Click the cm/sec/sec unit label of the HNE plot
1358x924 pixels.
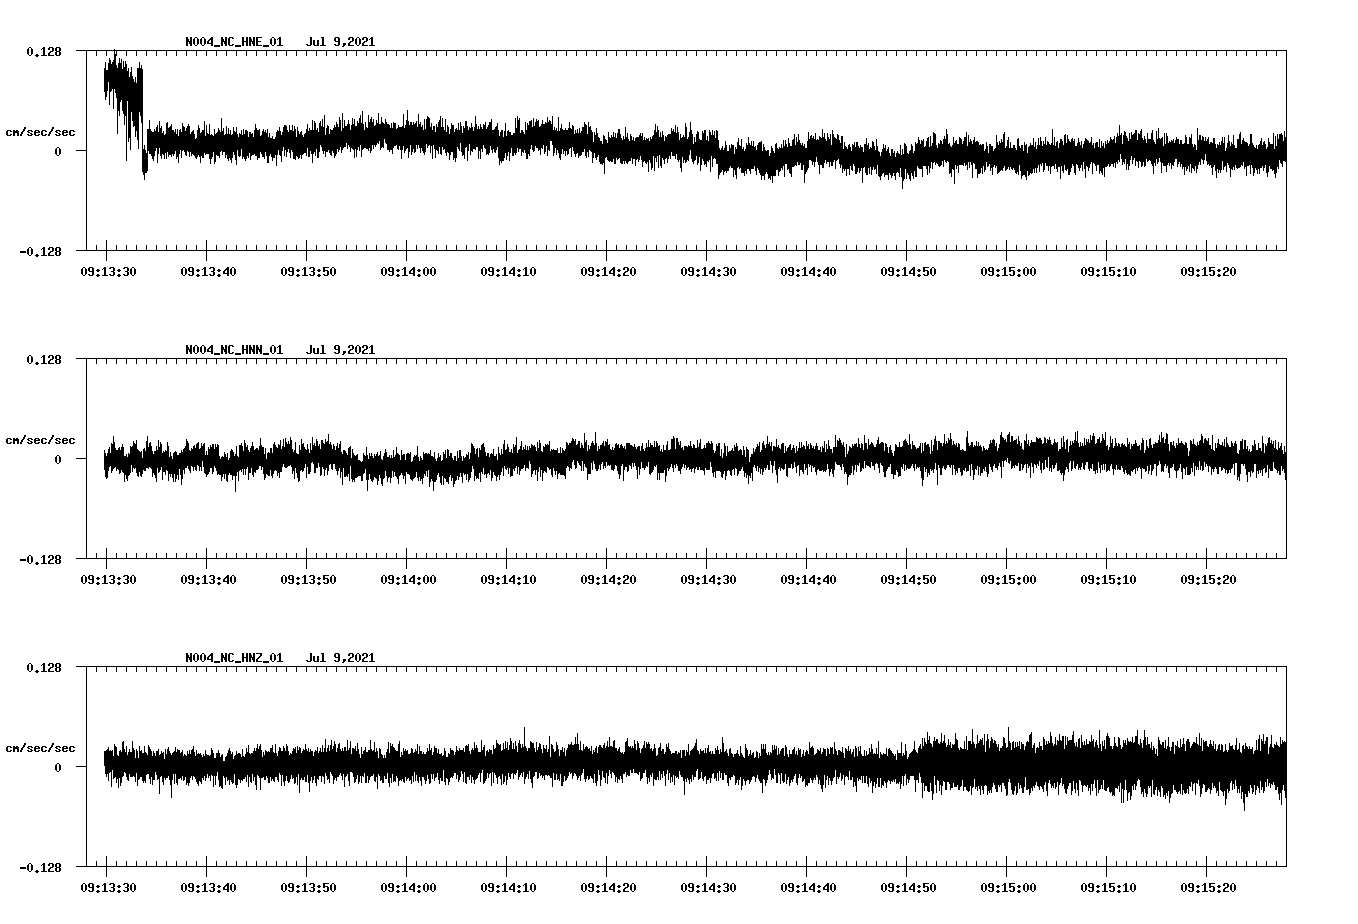[40, 132]
